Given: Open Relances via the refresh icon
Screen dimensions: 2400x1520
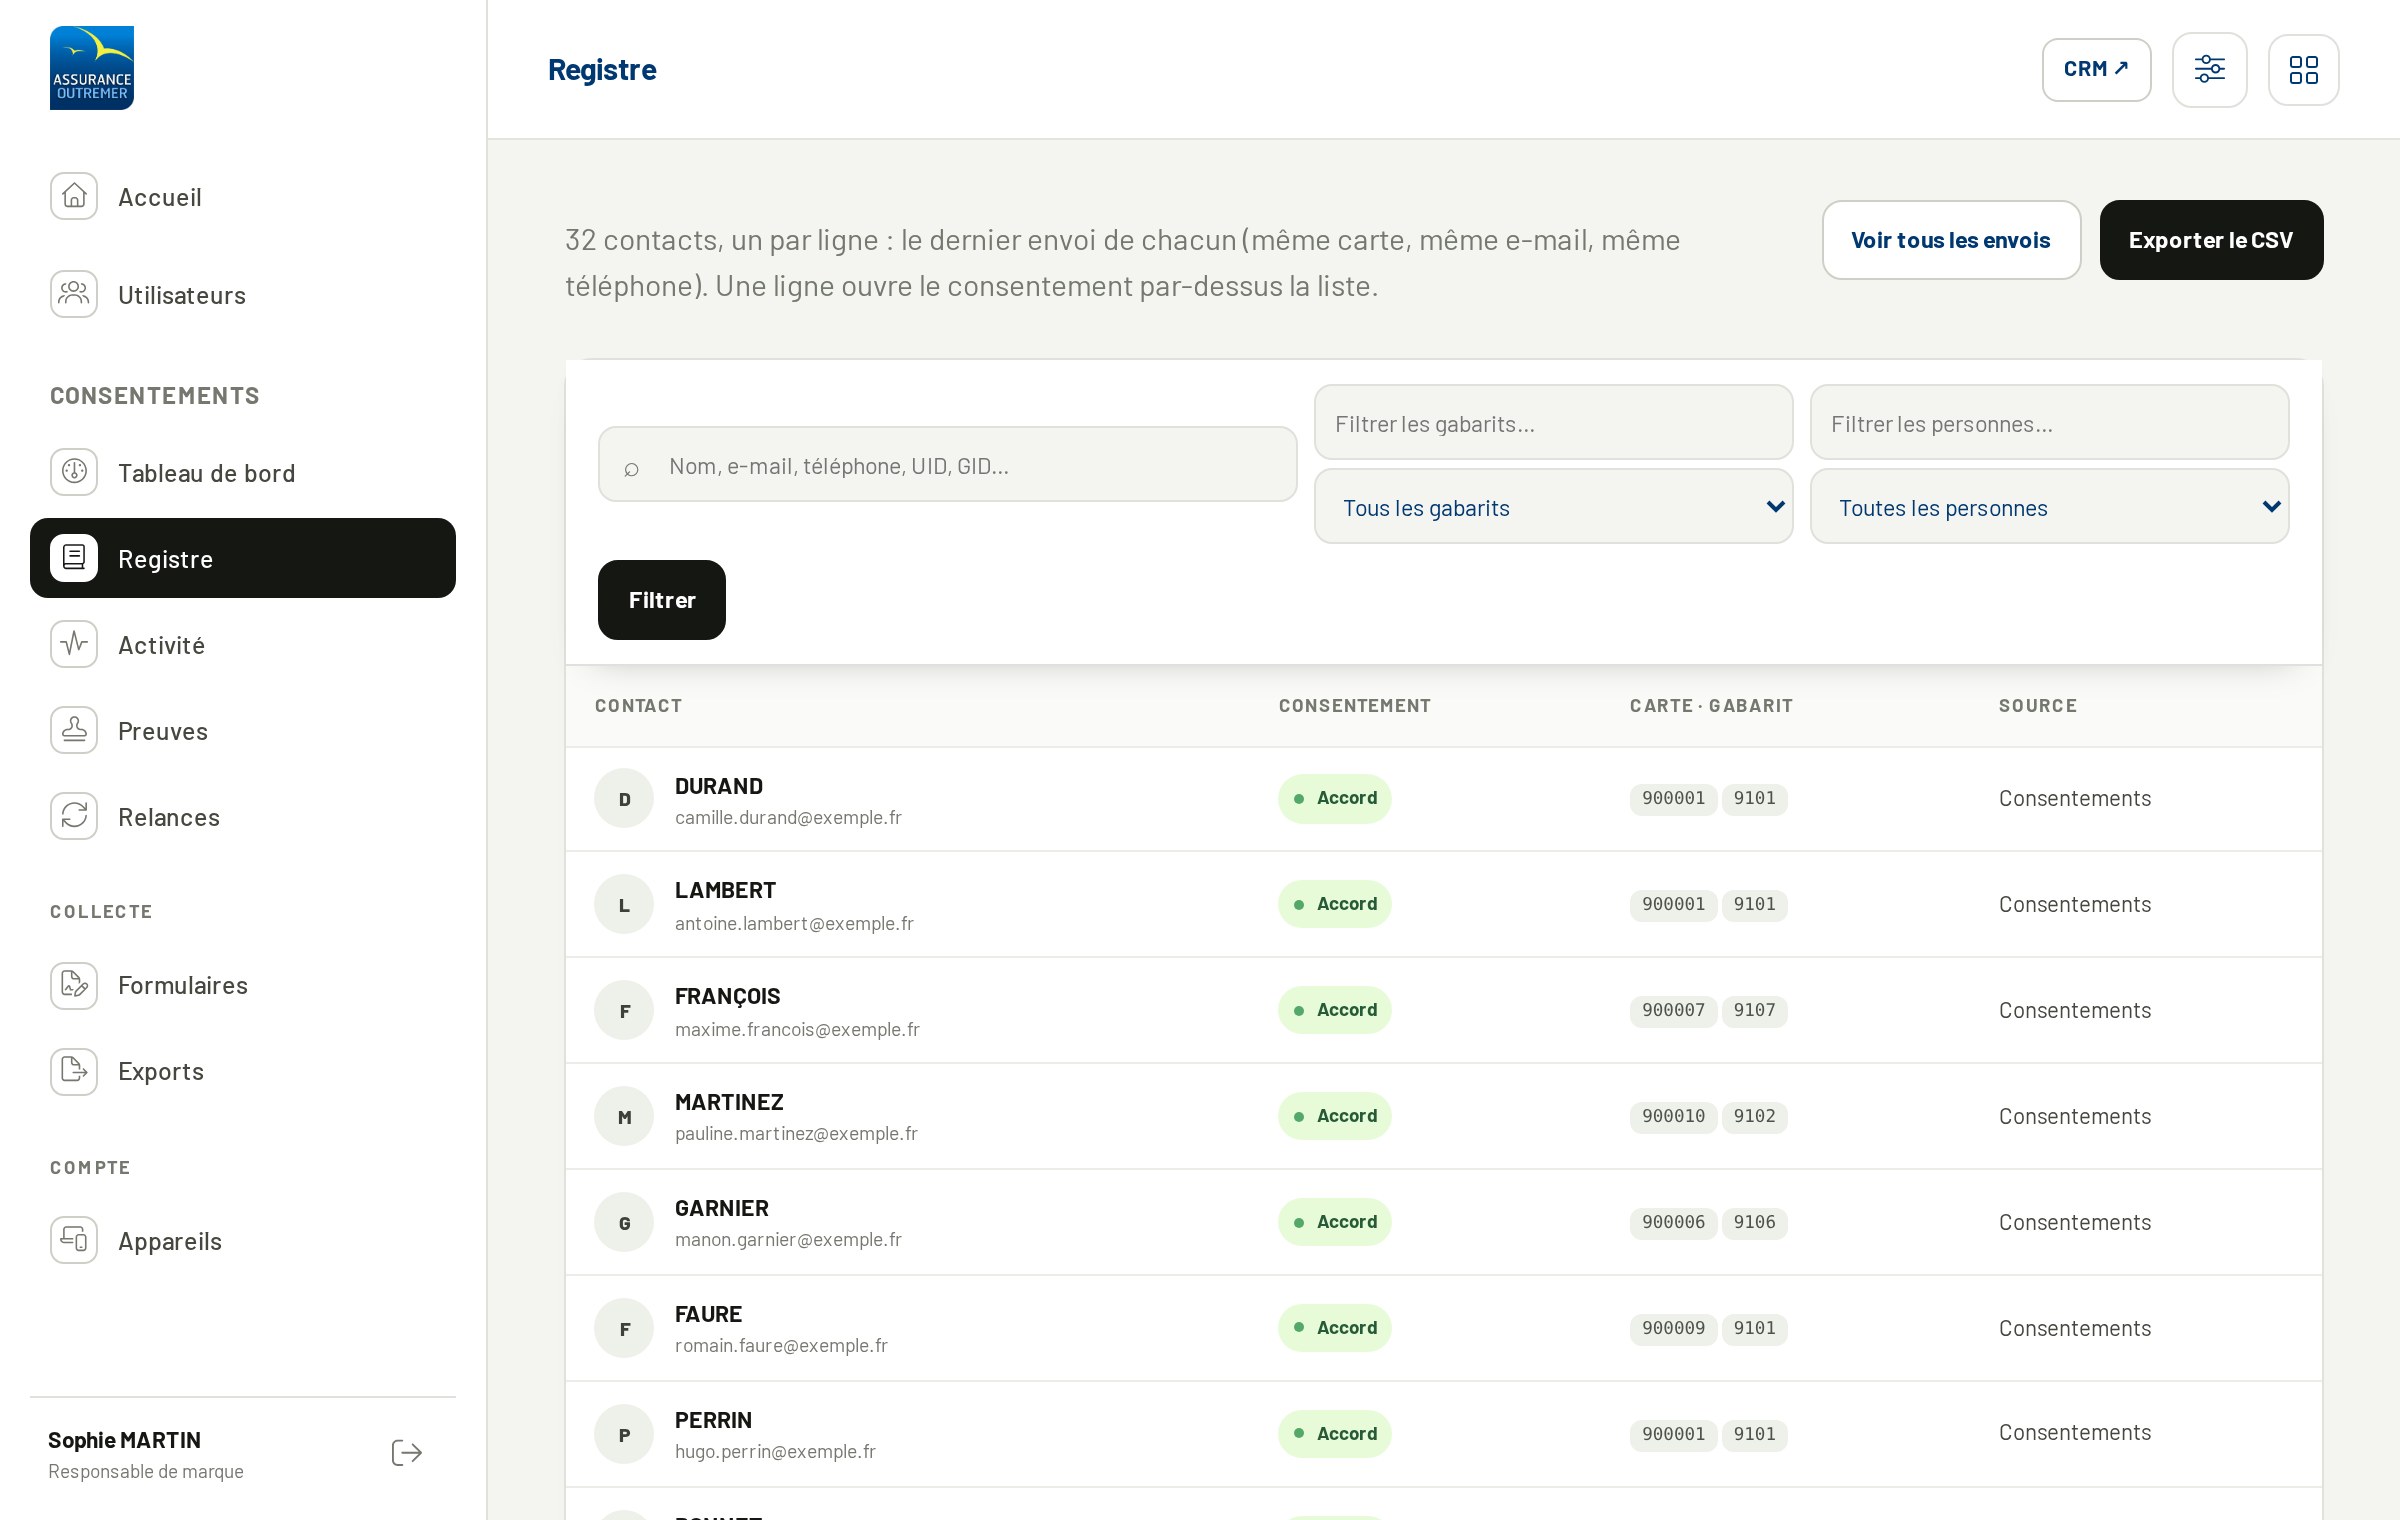Looking at the screenshot, I should [x=74, y=816].
